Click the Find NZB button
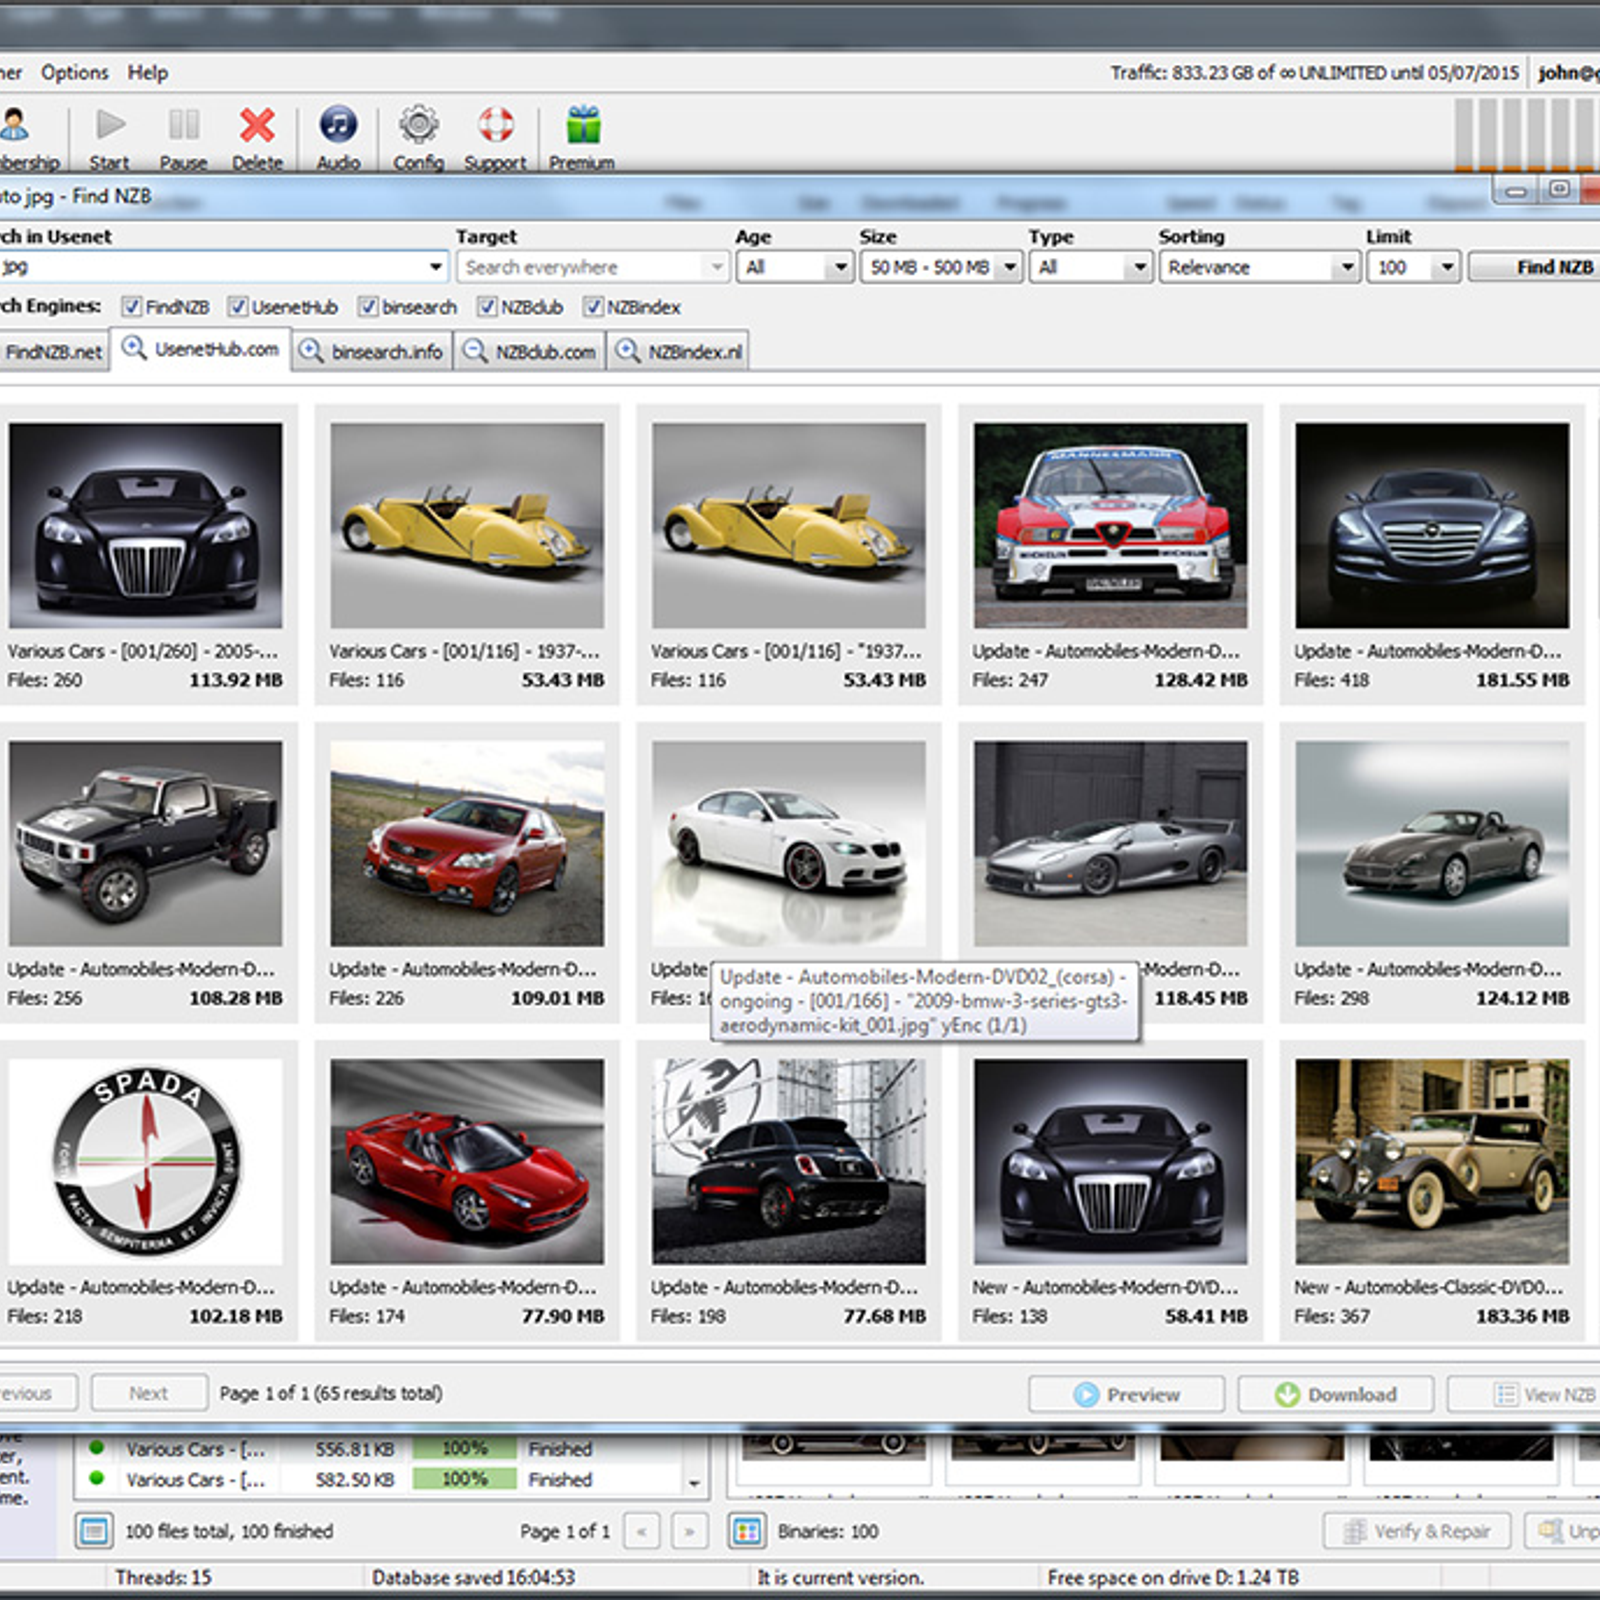Image resolution: width=1600 pixels, height=1600 pixels. click(x=1536, y=267)
